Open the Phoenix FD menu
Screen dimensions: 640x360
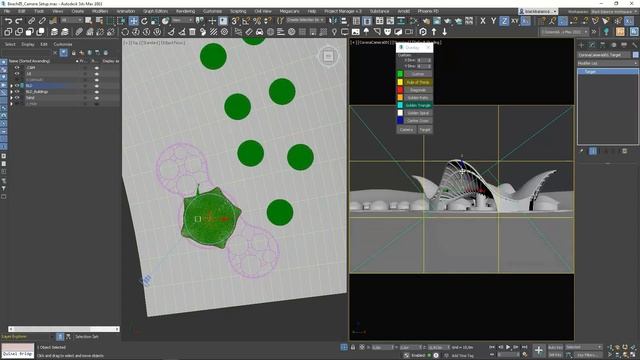pos(428,11)
